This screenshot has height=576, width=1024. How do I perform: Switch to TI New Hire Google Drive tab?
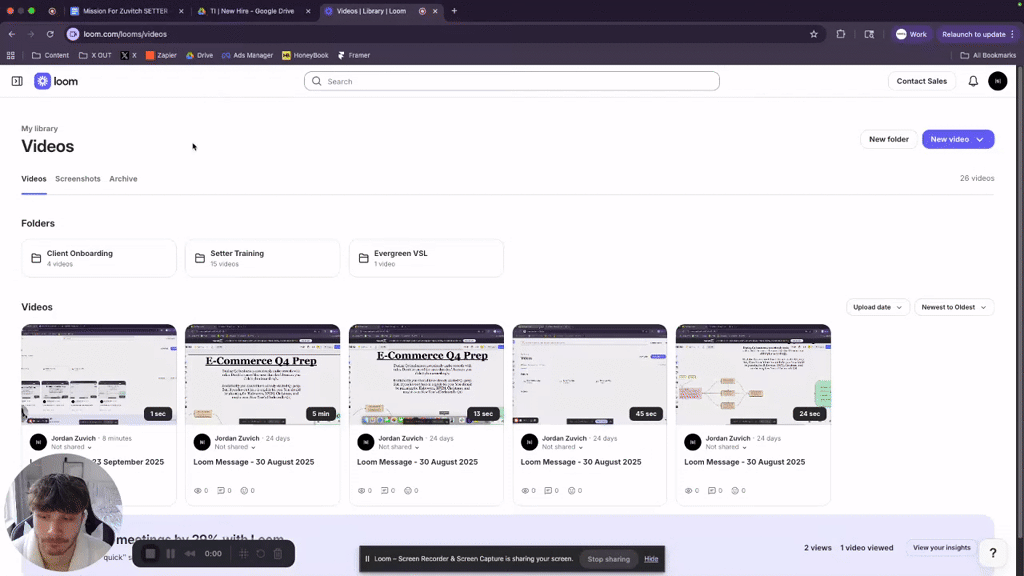coord(252,11)
